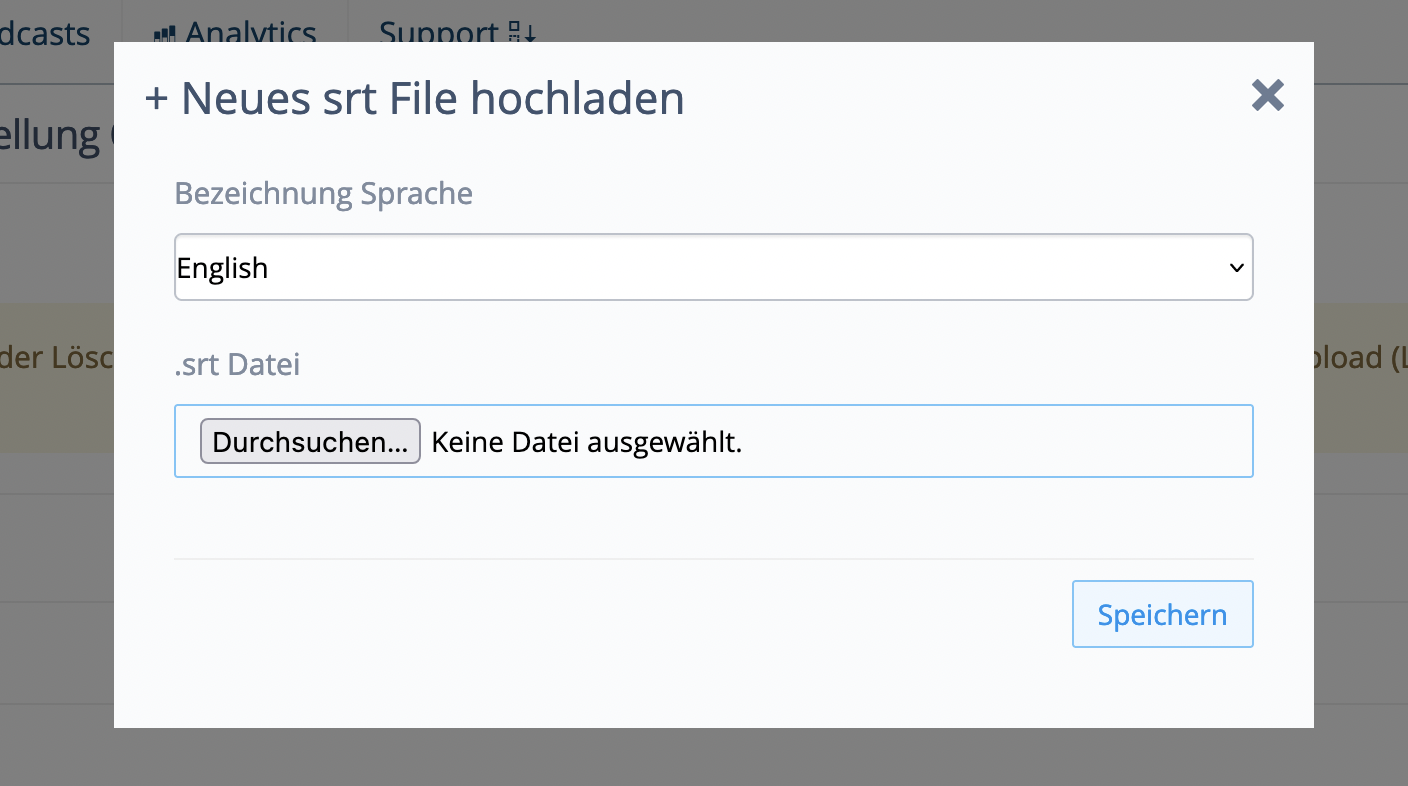Click the plus icon in dialog title
Screen dimensions: 1408x786
[x=156, y=100]
